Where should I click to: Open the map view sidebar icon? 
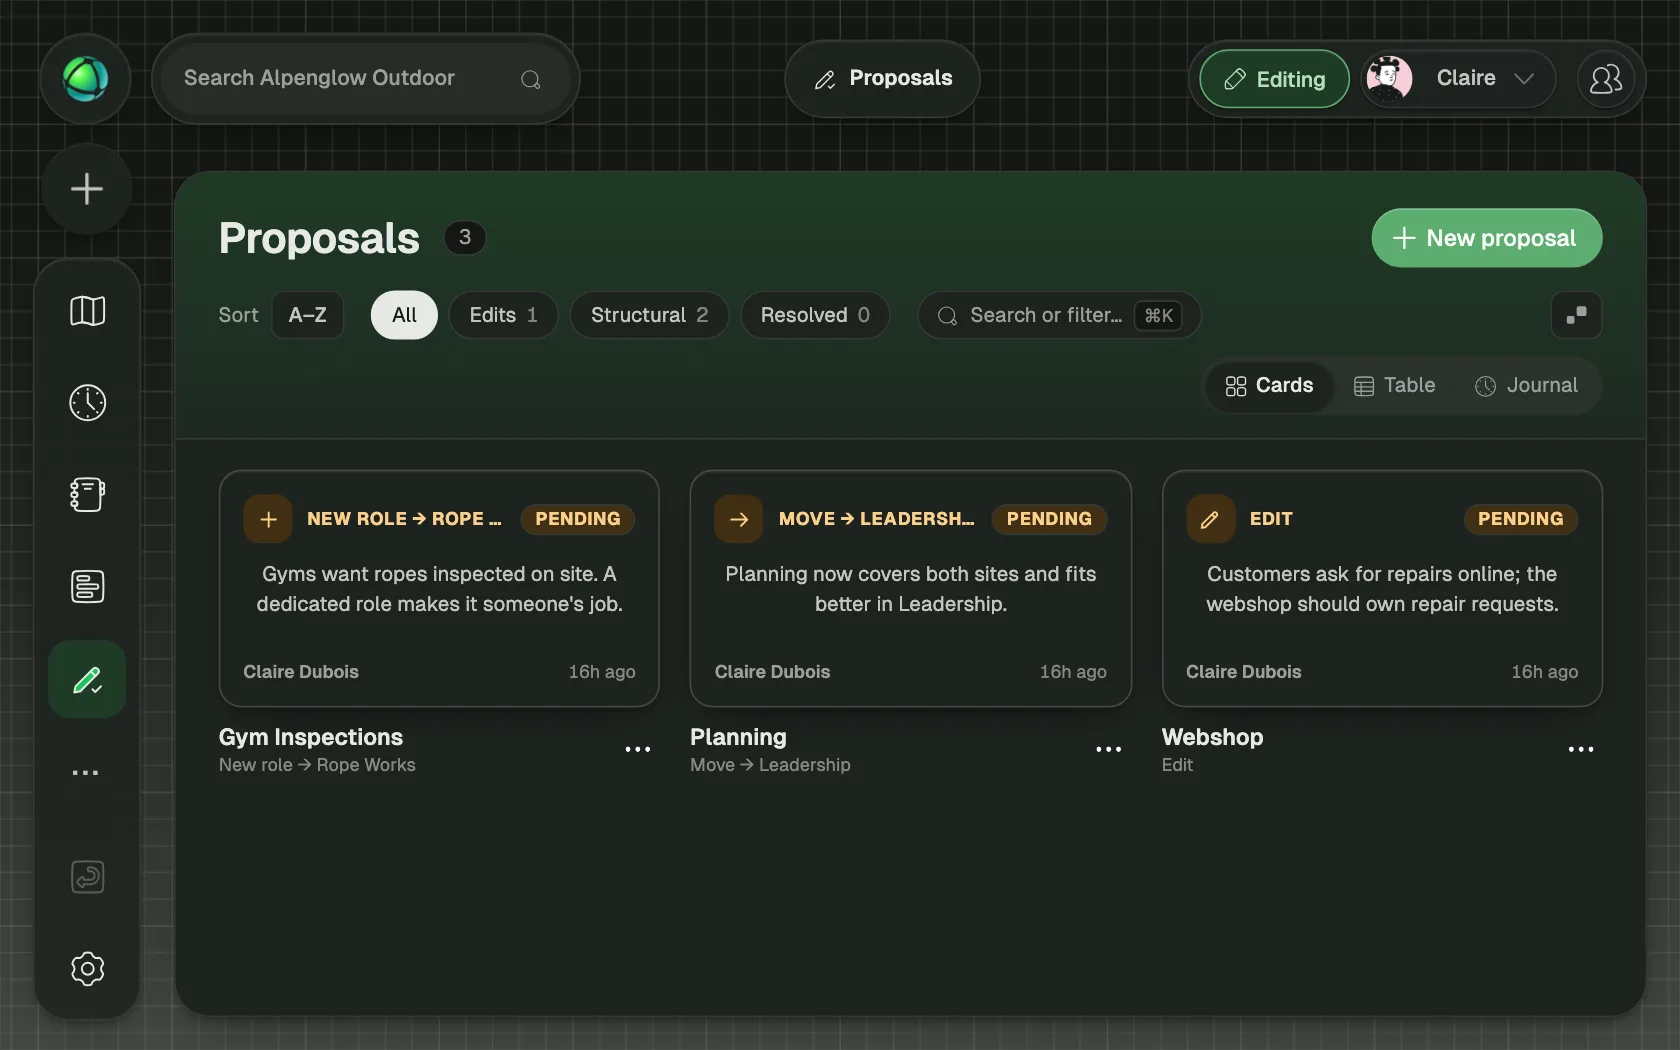click(87, 311)
